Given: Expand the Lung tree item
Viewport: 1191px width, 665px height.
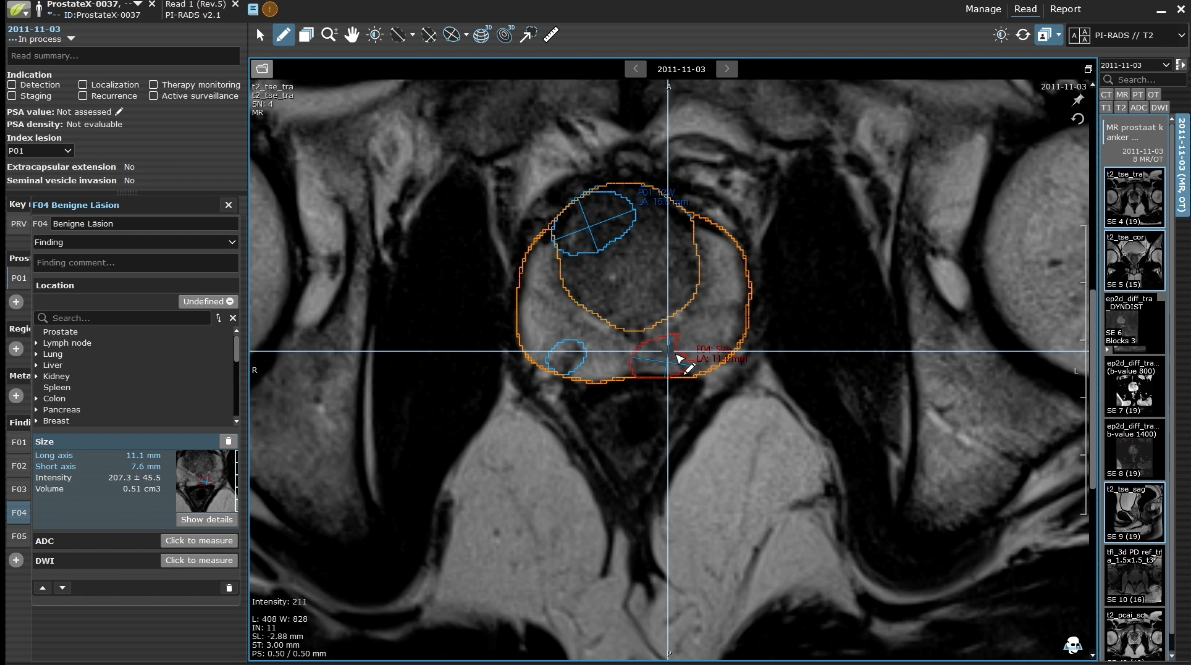Looking at the screenshot, I should coord(36,354).
